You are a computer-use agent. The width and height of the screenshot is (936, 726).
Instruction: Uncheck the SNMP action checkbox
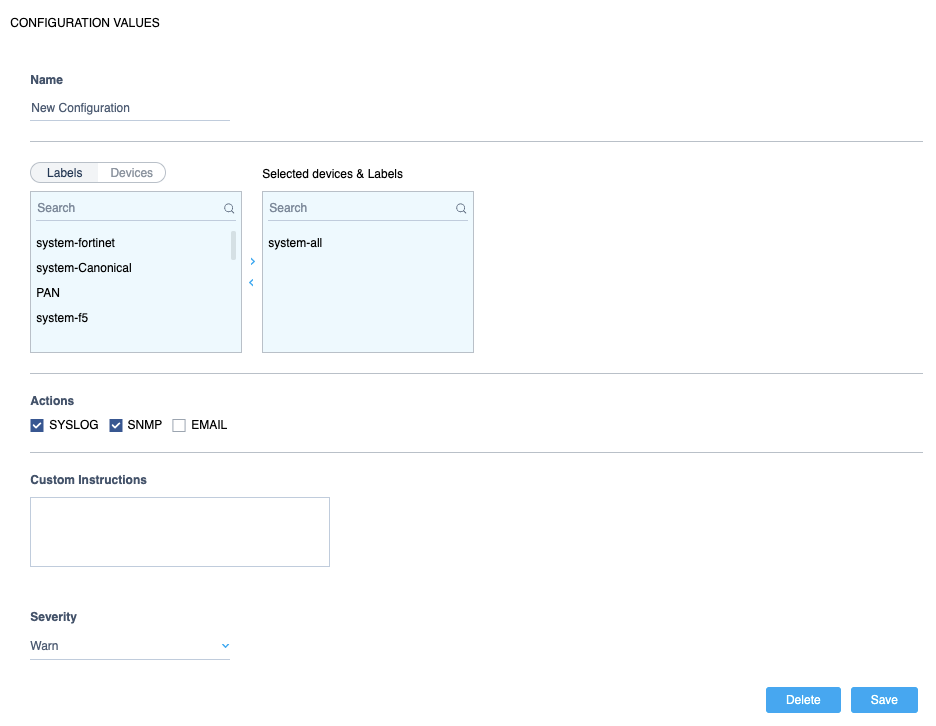pyautogui.click(x=116, y=425)
